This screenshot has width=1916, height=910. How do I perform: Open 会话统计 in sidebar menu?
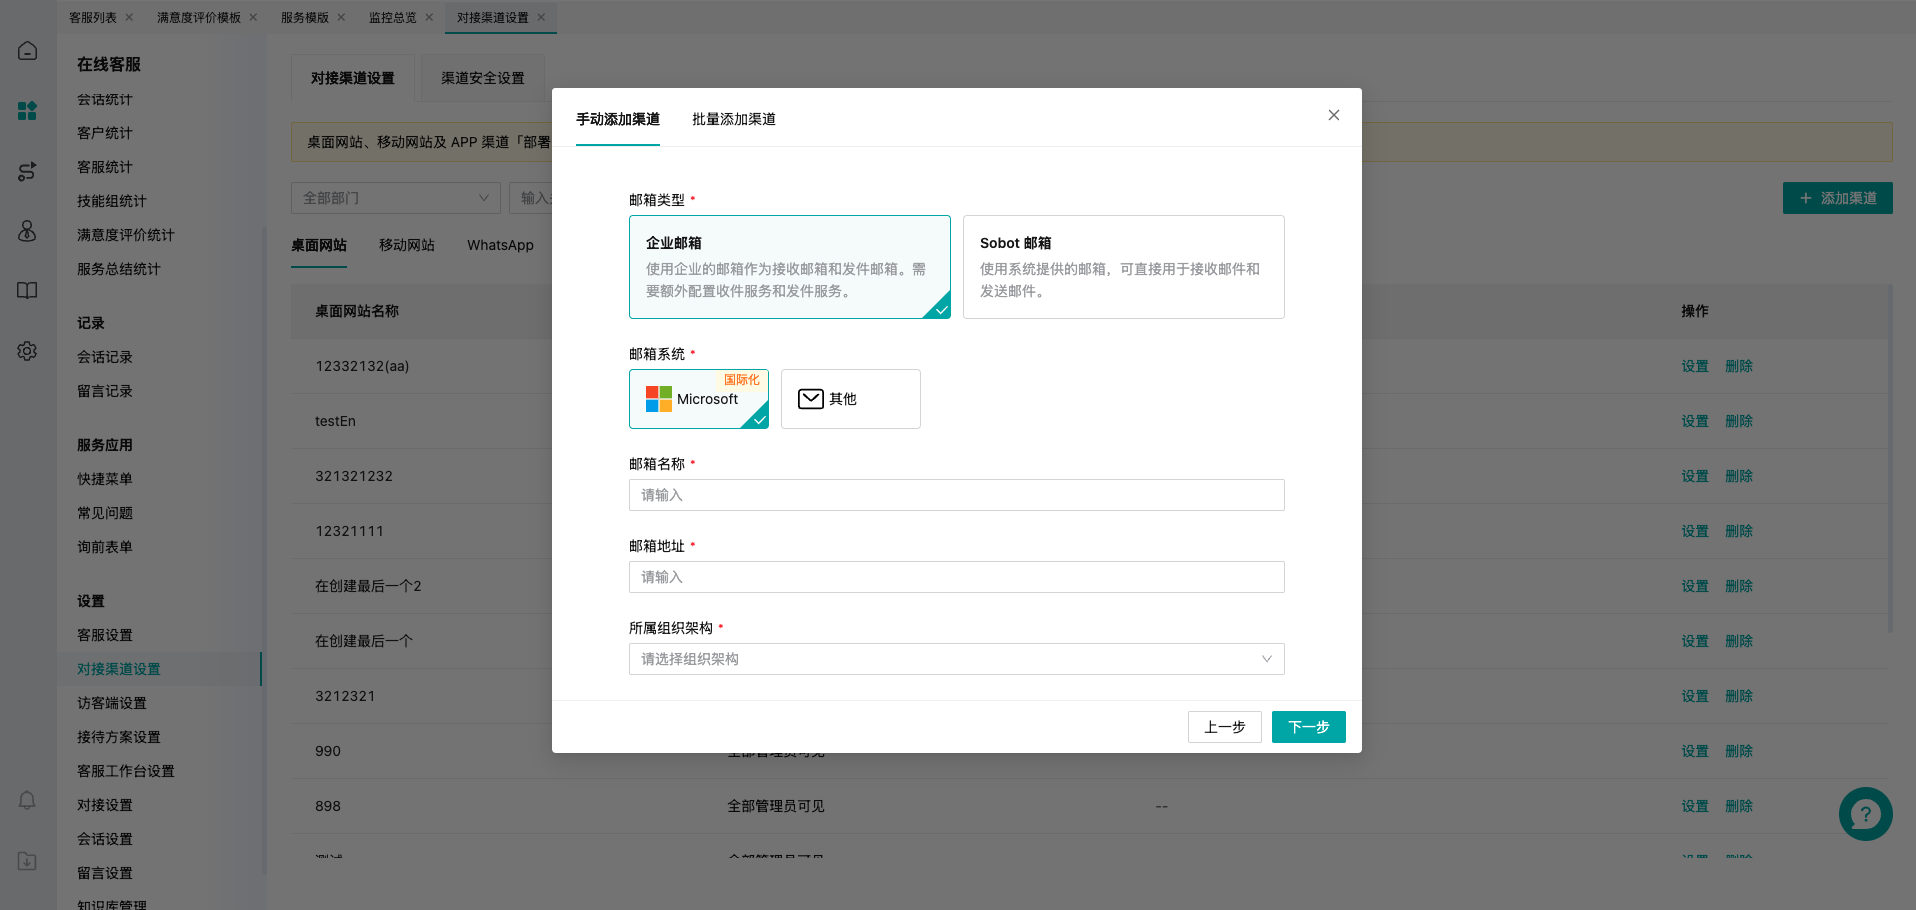coord(105,100)
